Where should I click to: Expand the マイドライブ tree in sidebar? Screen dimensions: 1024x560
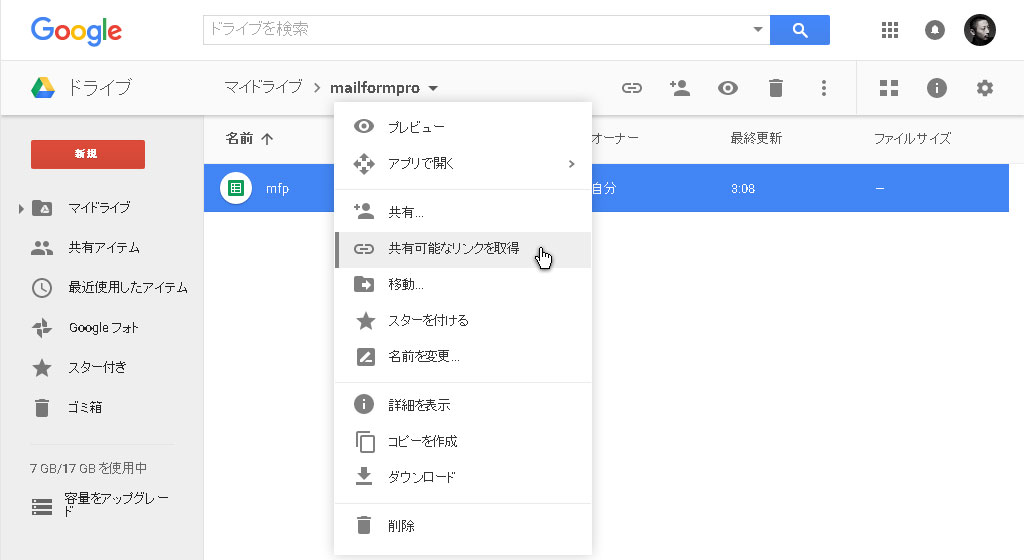(x=20, y=208)
